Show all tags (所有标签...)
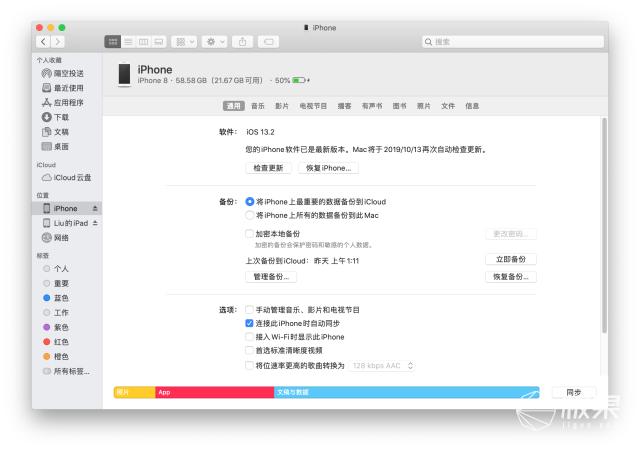Viewport: 640px width, 451px height. [66, 371]
